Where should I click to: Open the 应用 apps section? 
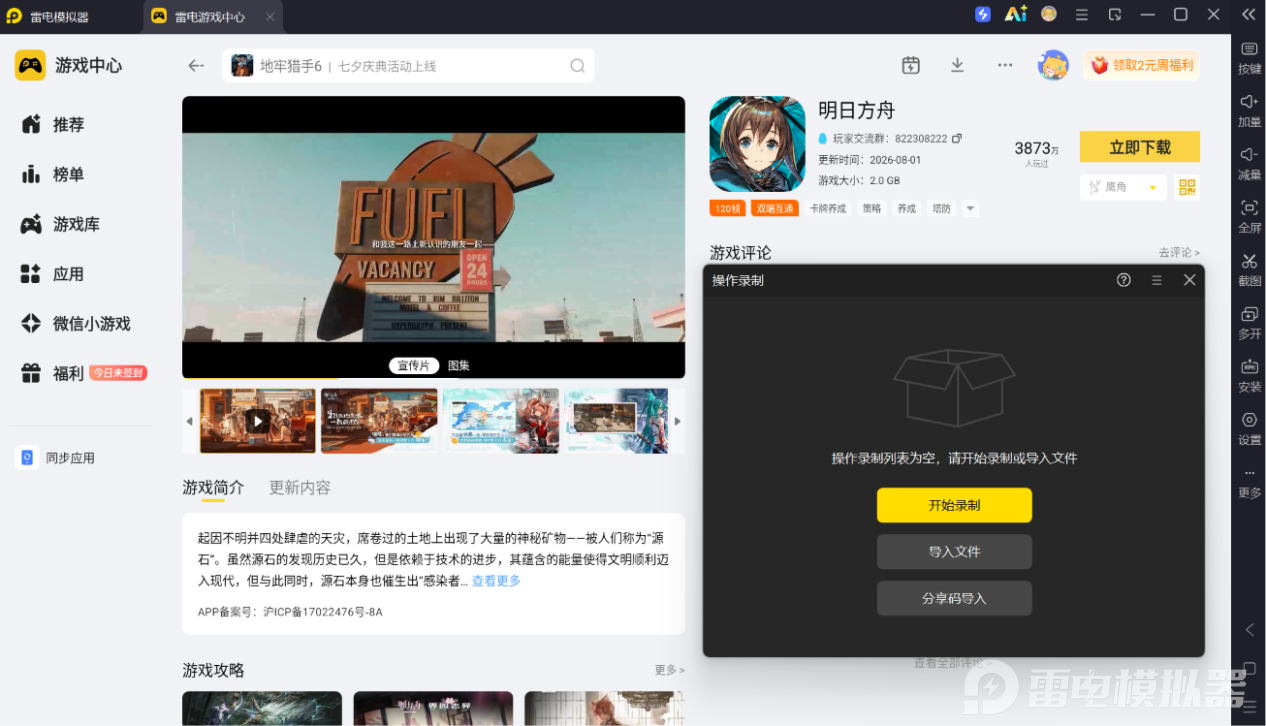coord(68,274)
